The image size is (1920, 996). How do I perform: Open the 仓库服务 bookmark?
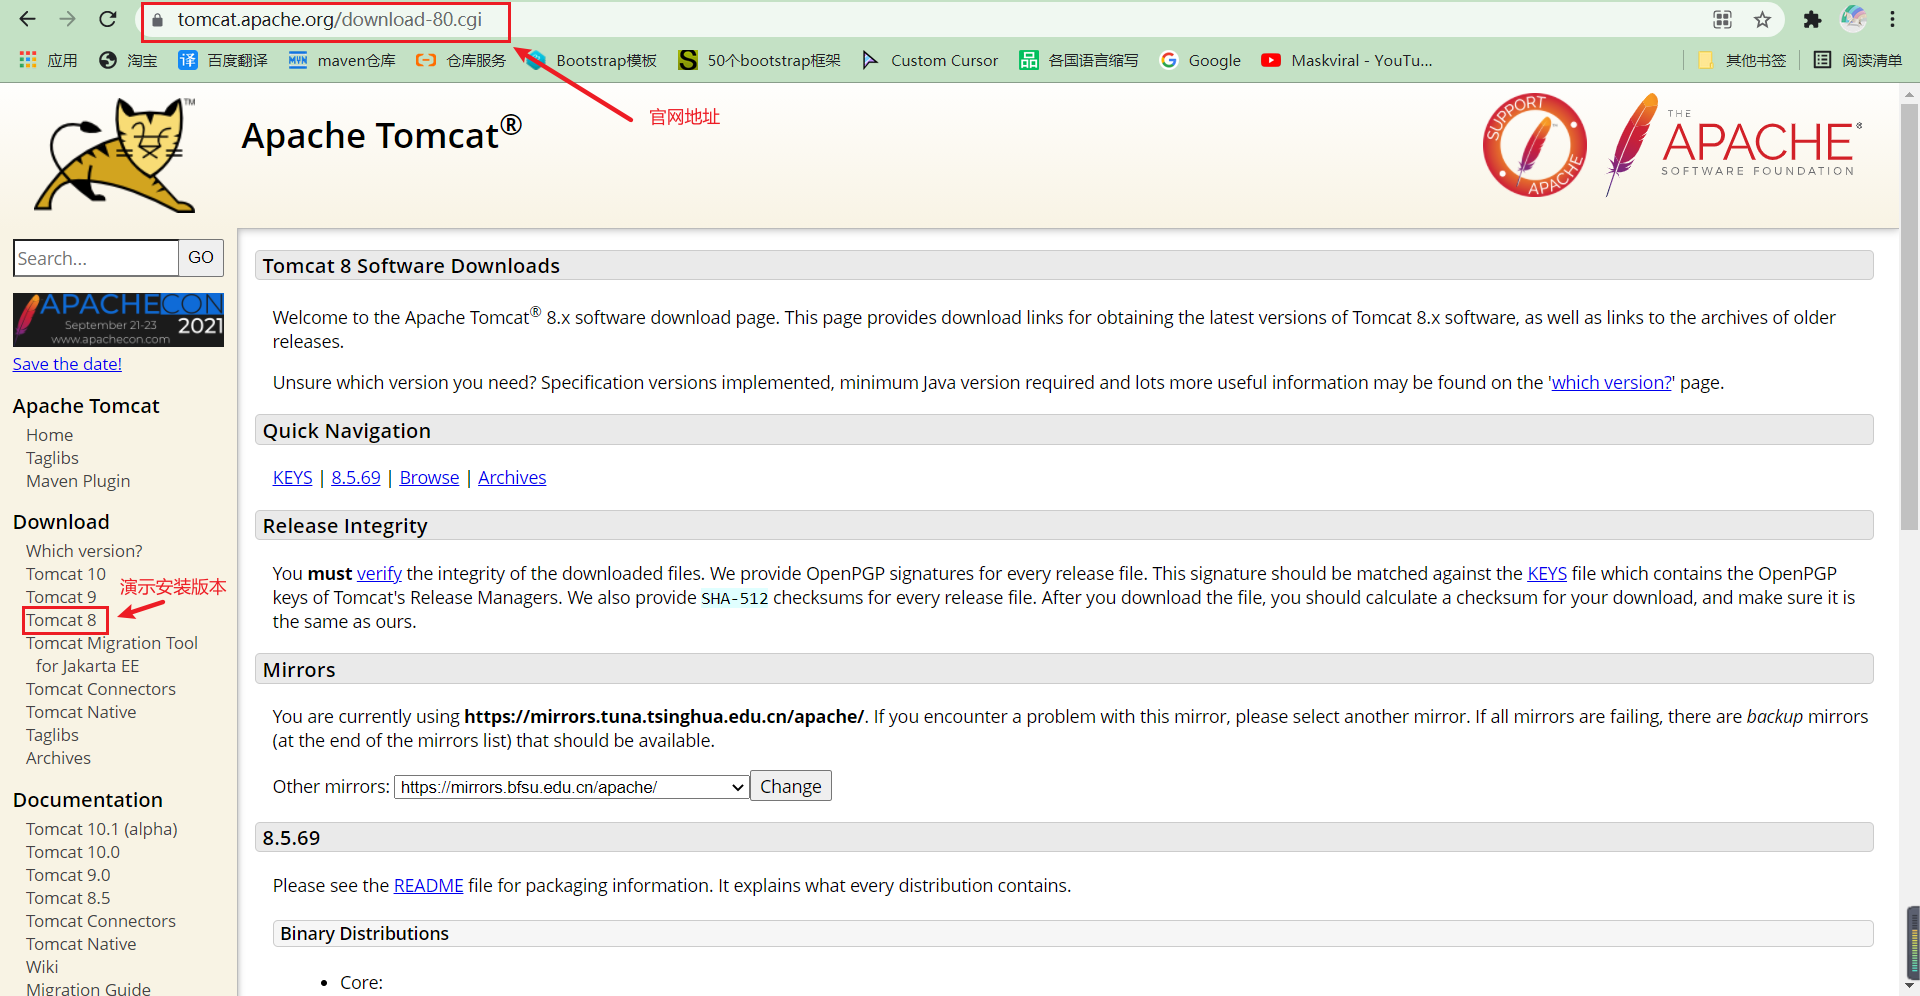(461, 60)
